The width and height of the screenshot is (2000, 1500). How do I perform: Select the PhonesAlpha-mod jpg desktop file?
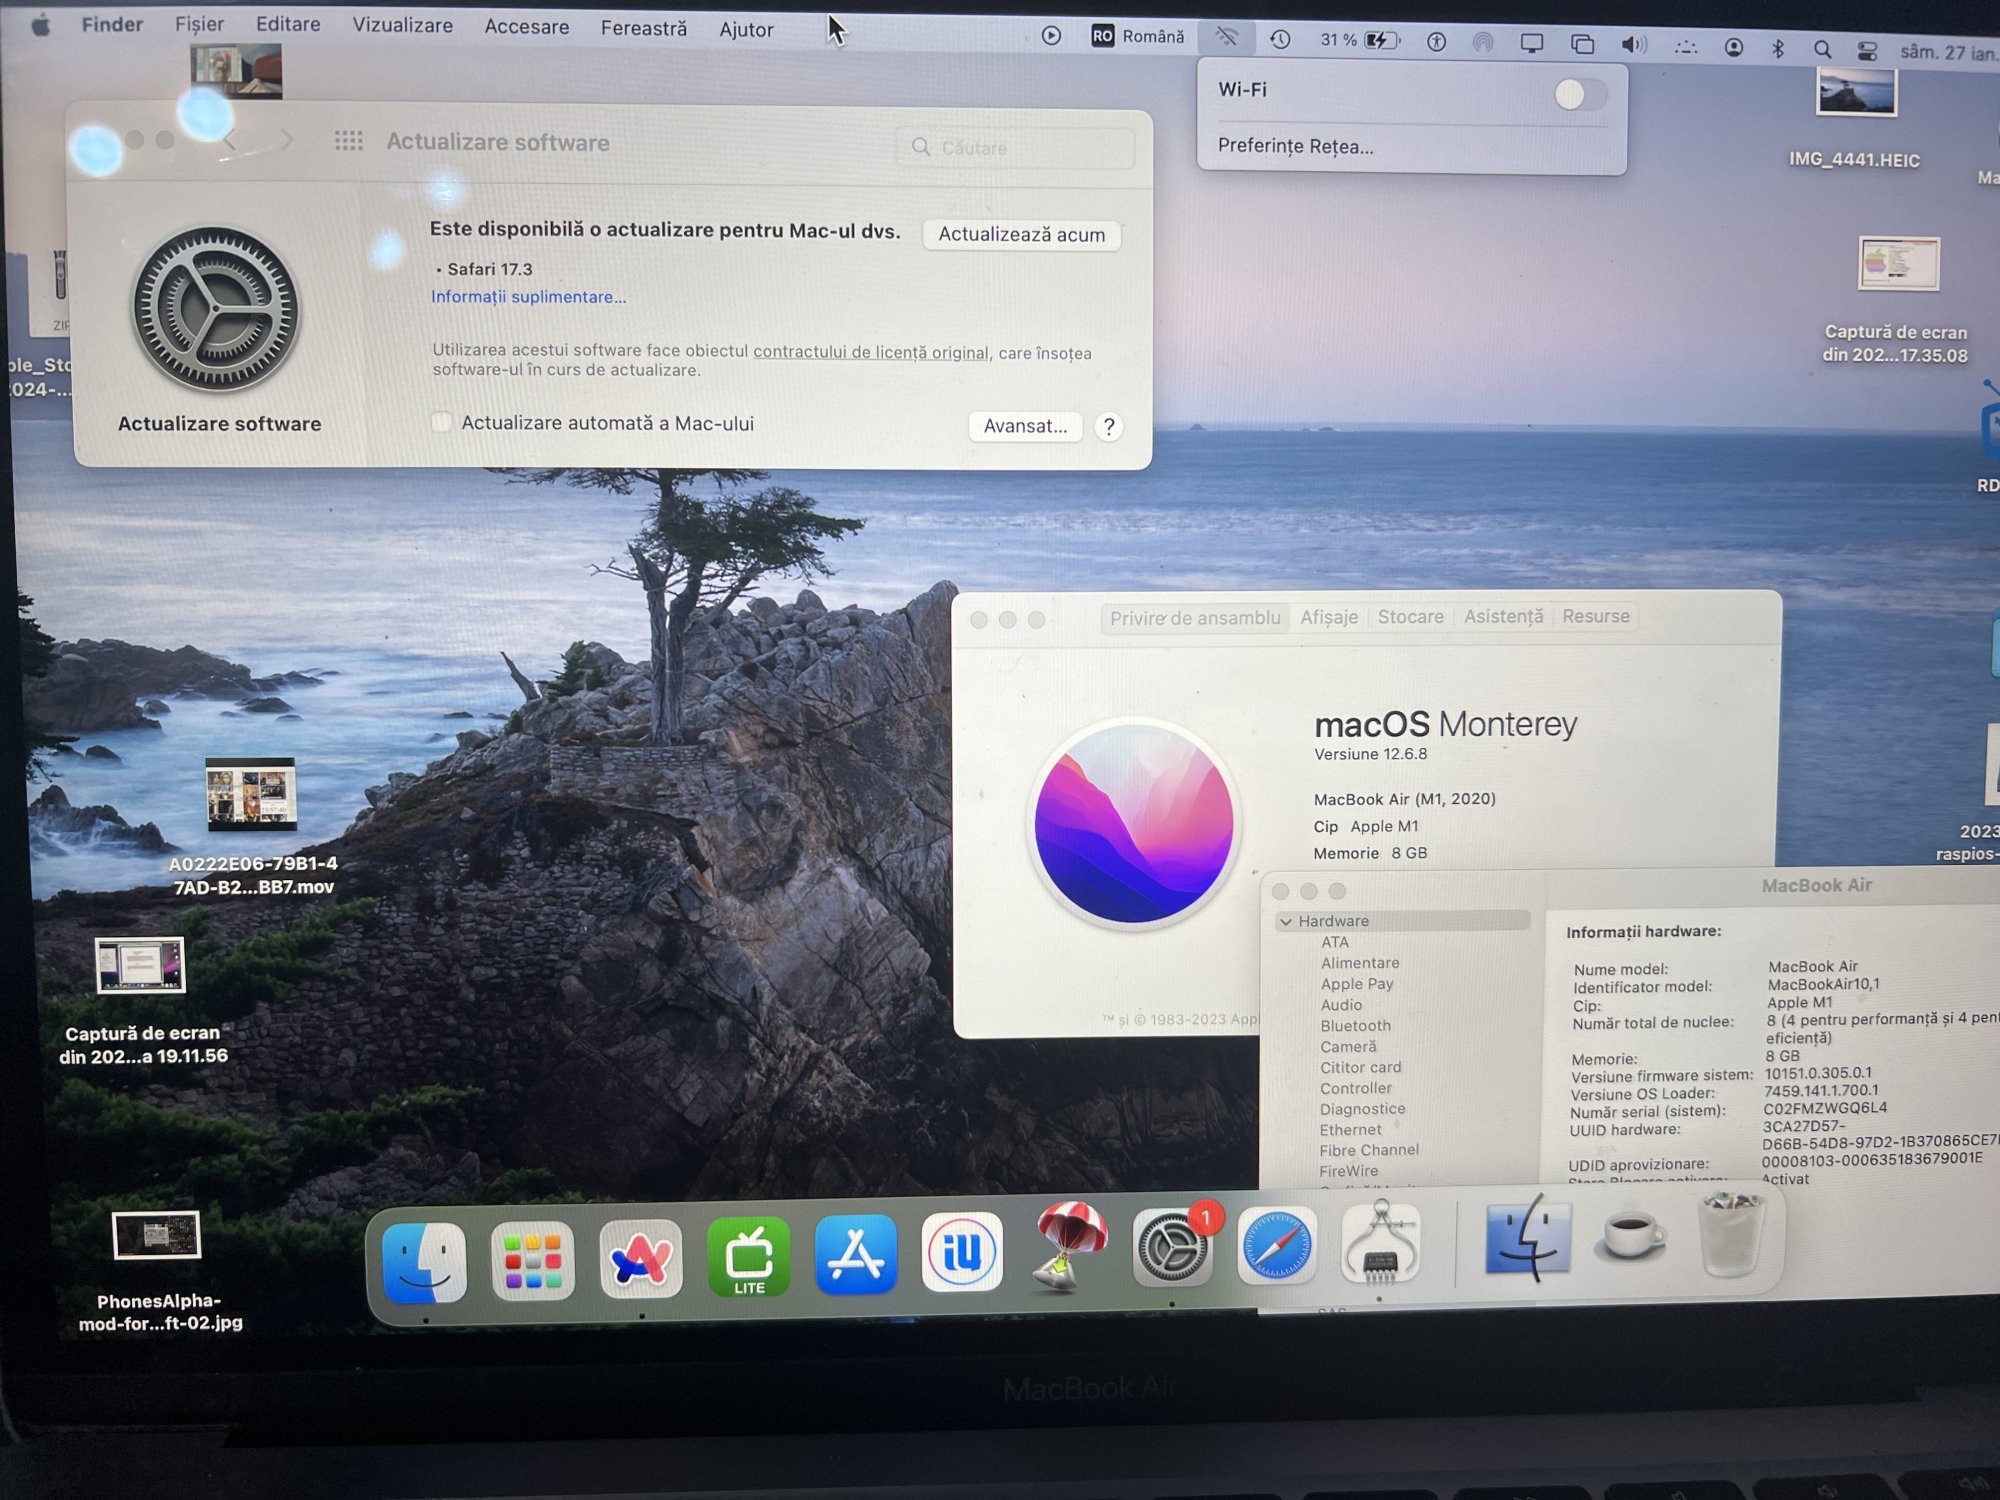[x=157, y=1272]
